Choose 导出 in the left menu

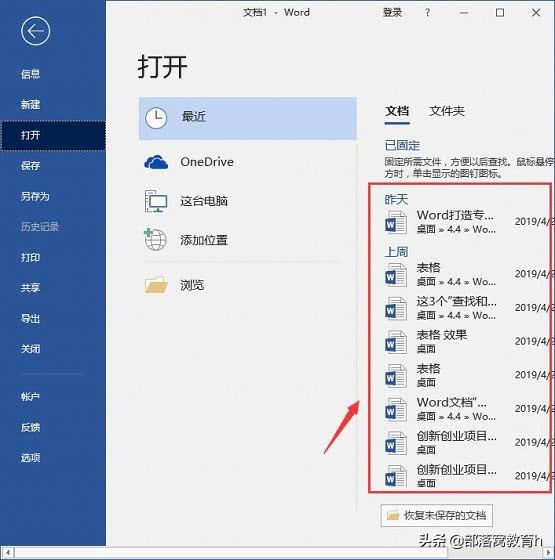pyautogui.click(x=30, y=318)
